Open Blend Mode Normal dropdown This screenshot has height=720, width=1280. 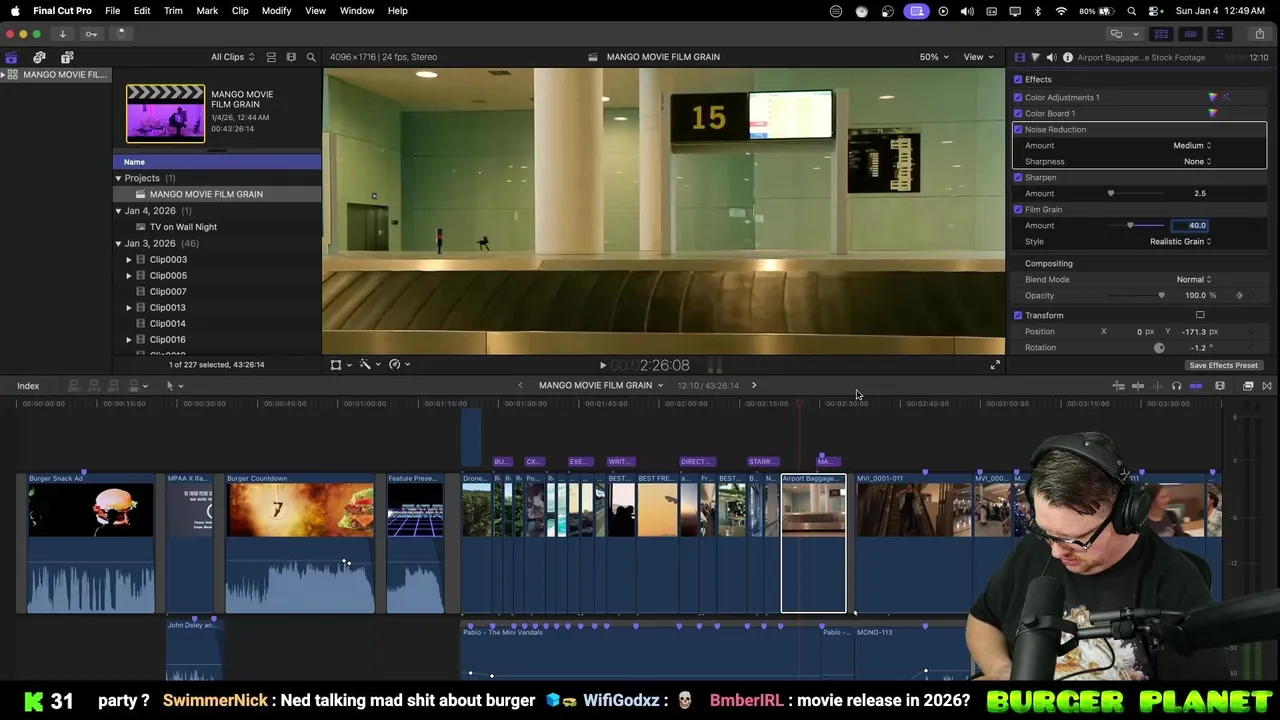pos(1193,280)
